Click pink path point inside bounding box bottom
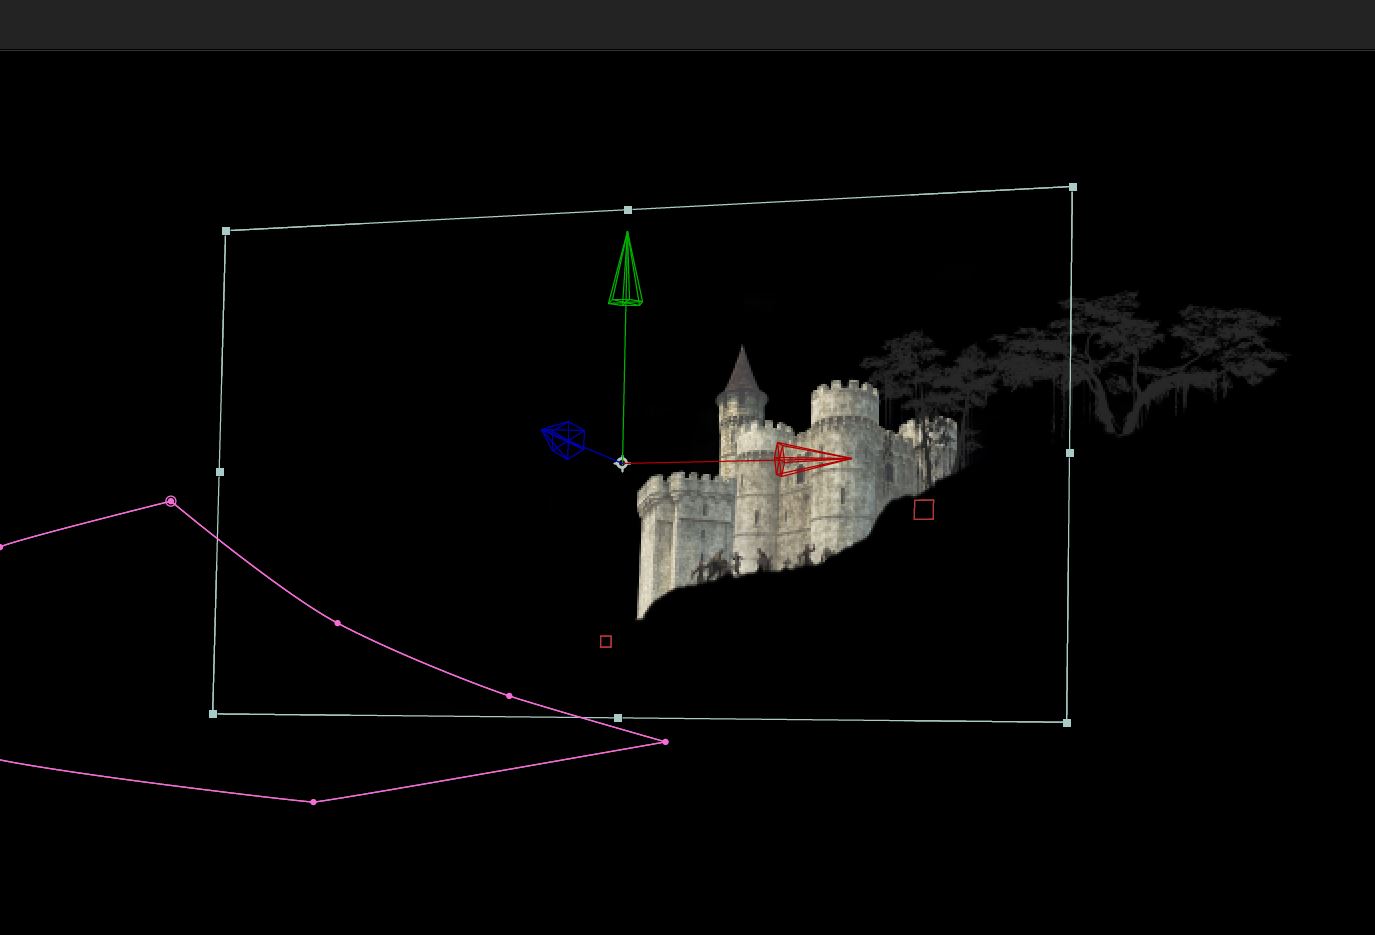The width and height of the screenshot is (1375, 935). (509, 696)
